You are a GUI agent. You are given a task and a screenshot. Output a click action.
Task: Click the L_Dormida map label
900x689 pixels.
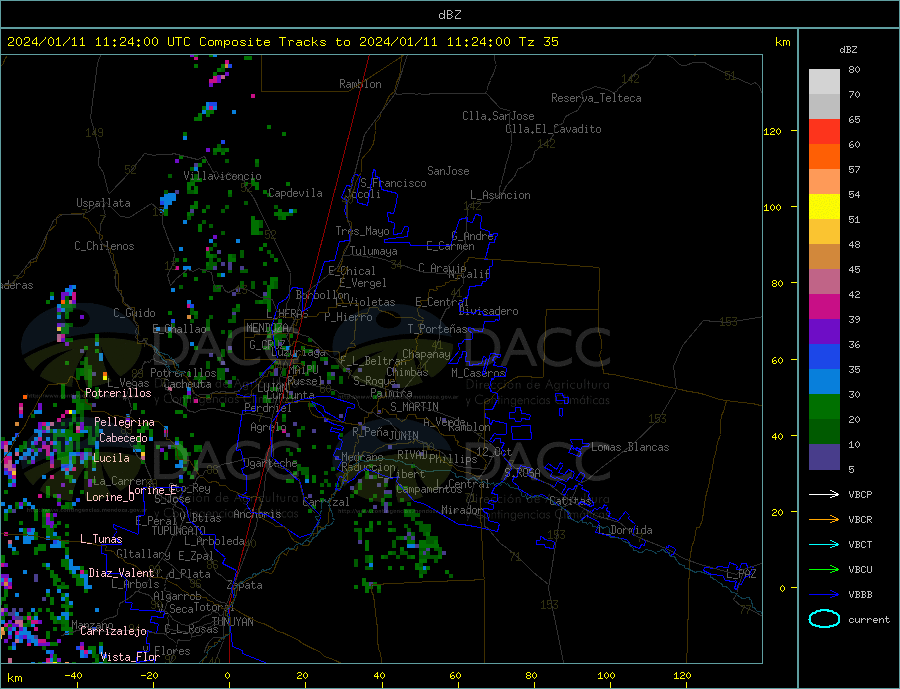627,529
